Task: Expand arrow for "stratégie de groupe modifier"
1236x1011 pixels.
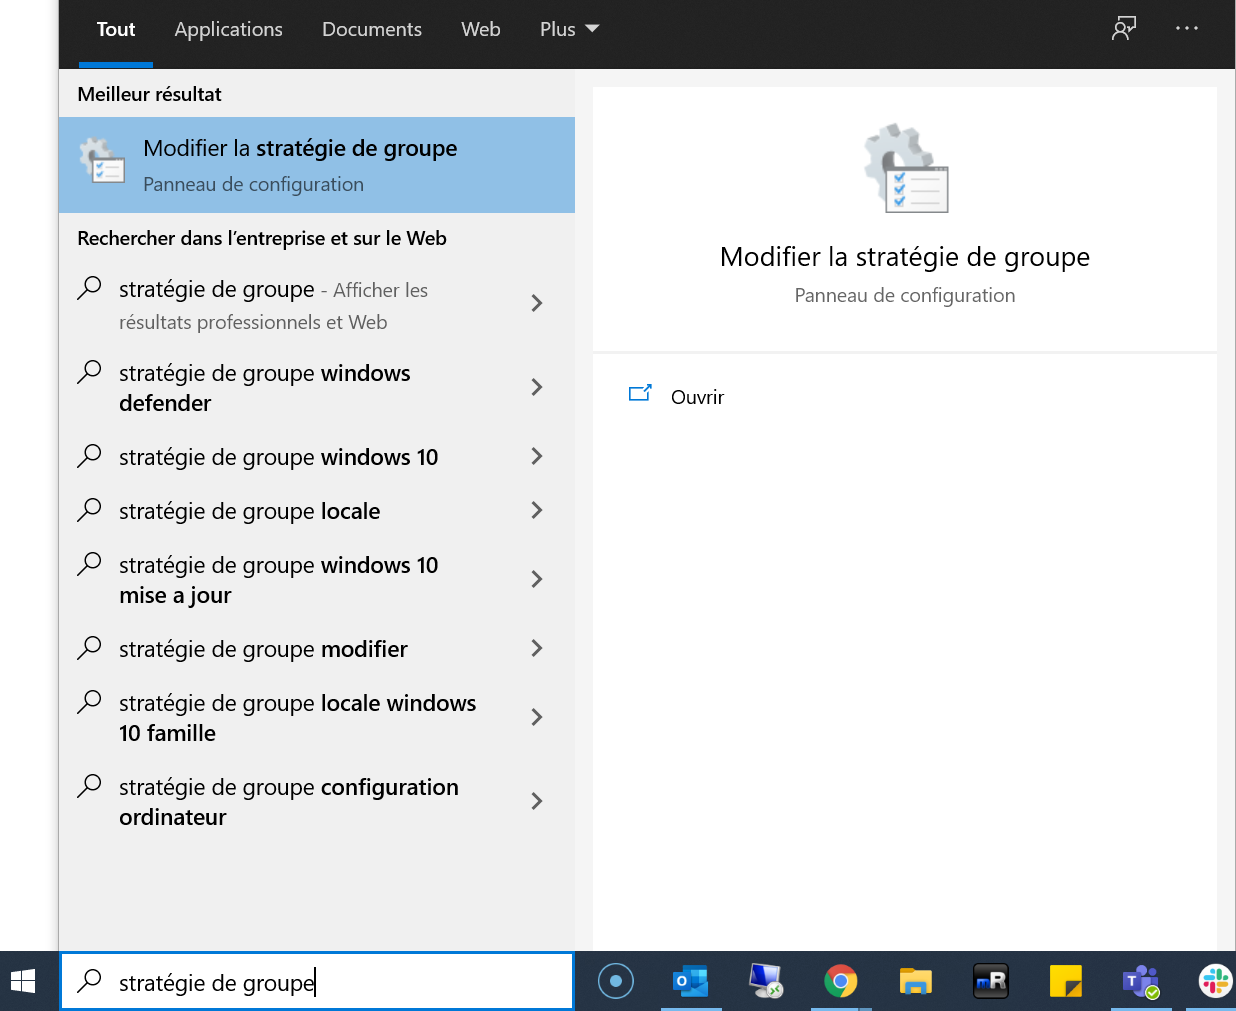Action: point(537,648)
